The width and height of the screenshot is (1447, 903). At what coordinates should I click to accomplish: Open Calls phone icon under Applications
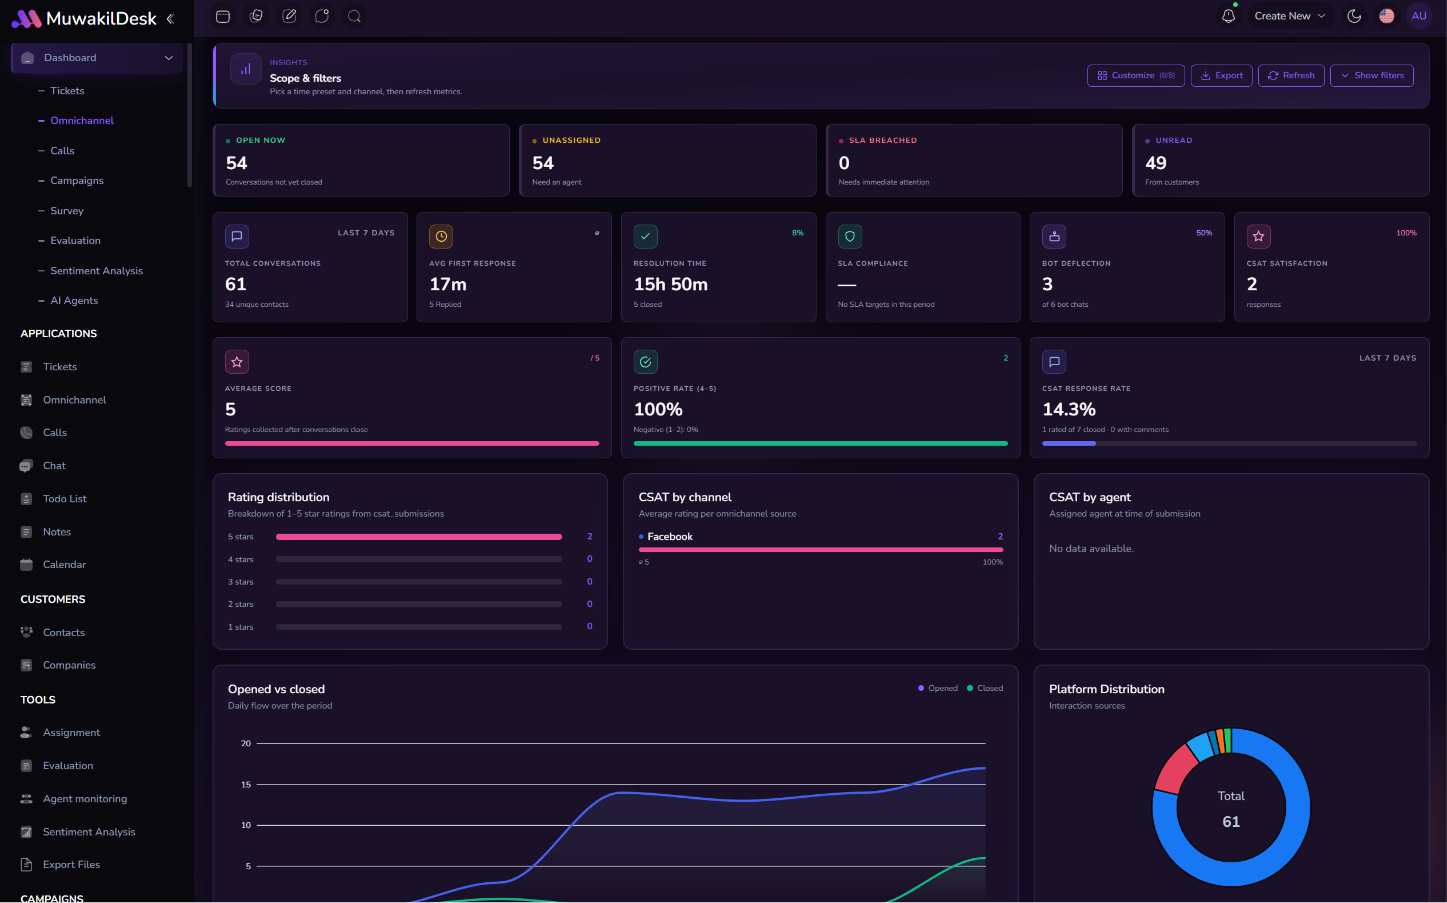[27, 433]
